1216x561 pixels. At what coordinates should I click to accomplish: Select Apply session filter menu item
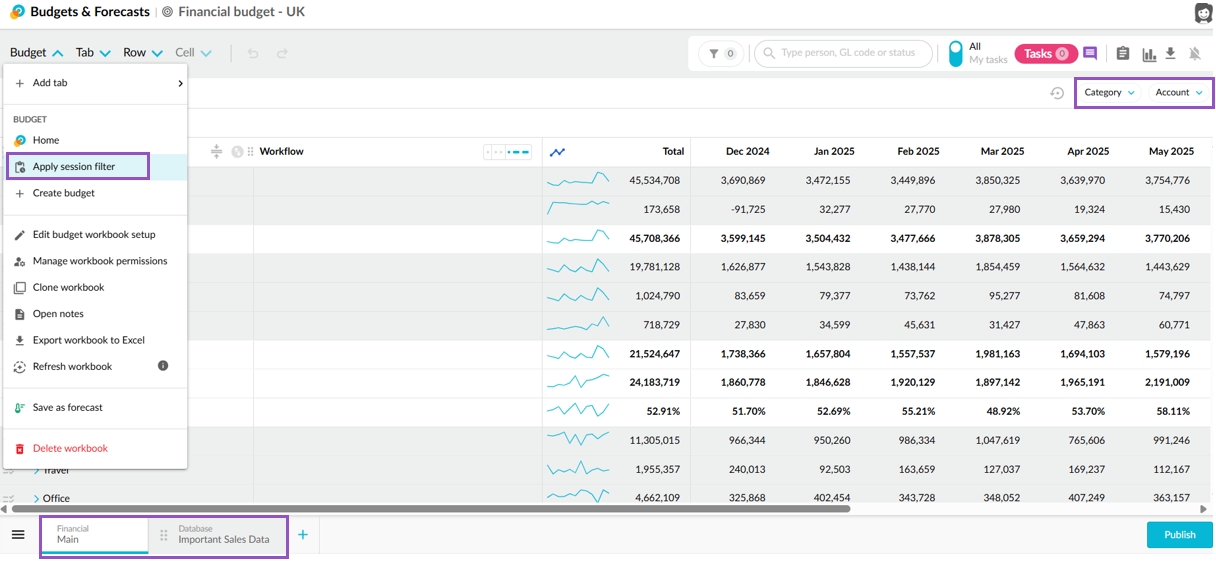(x=74, y=167)
